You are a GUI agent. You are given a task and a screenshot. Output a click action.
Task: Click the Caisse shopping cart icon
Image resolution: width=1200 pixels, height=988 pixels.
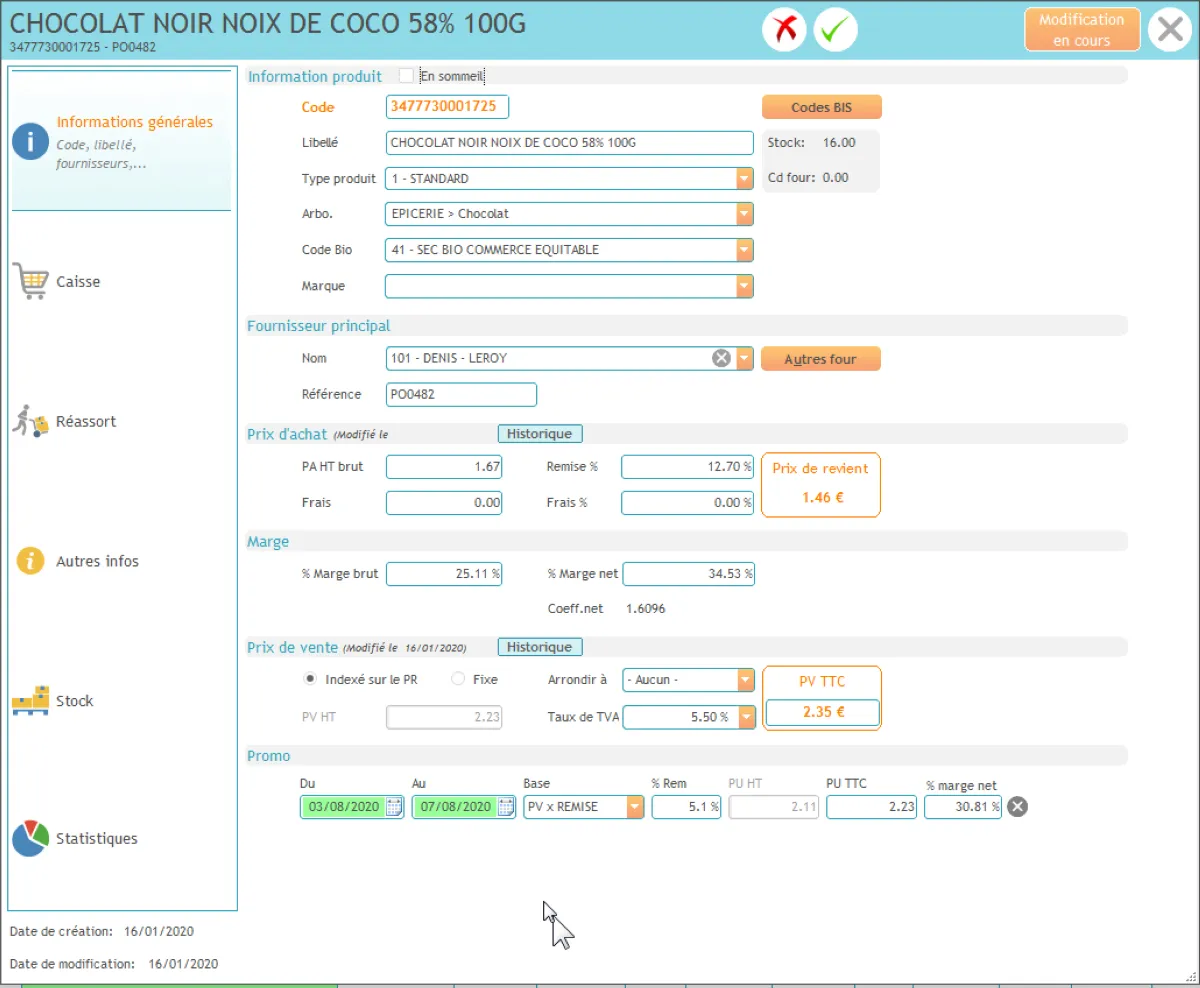(30, 281)
